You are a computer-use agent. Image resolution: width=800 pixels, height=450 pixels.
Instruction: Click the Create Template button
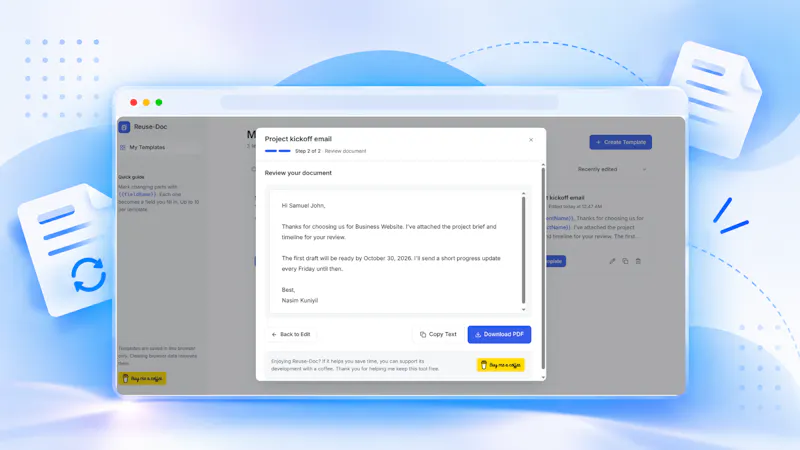620,142
